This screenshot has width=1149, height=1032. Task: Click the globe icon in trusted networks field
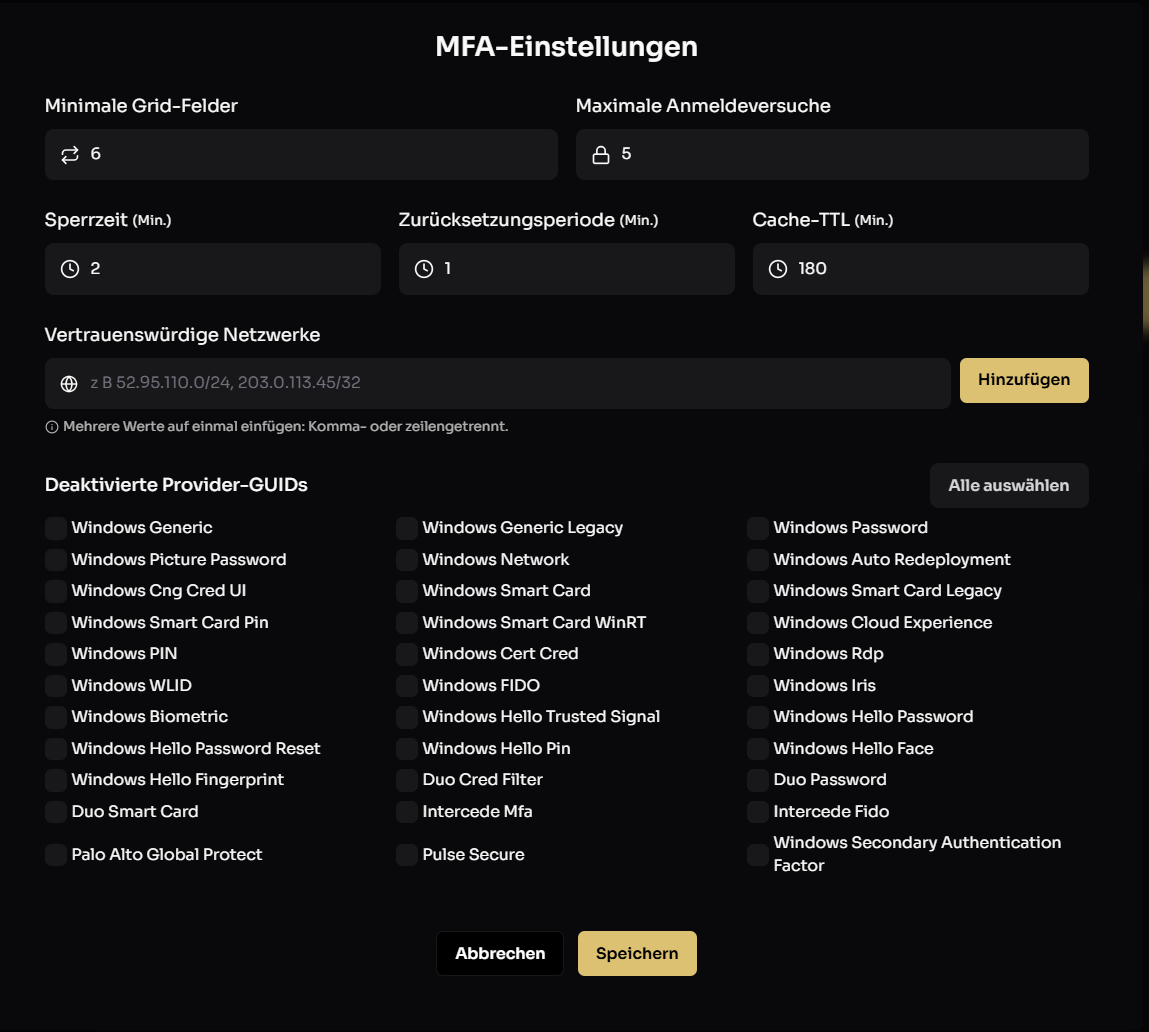coord(69,383)
